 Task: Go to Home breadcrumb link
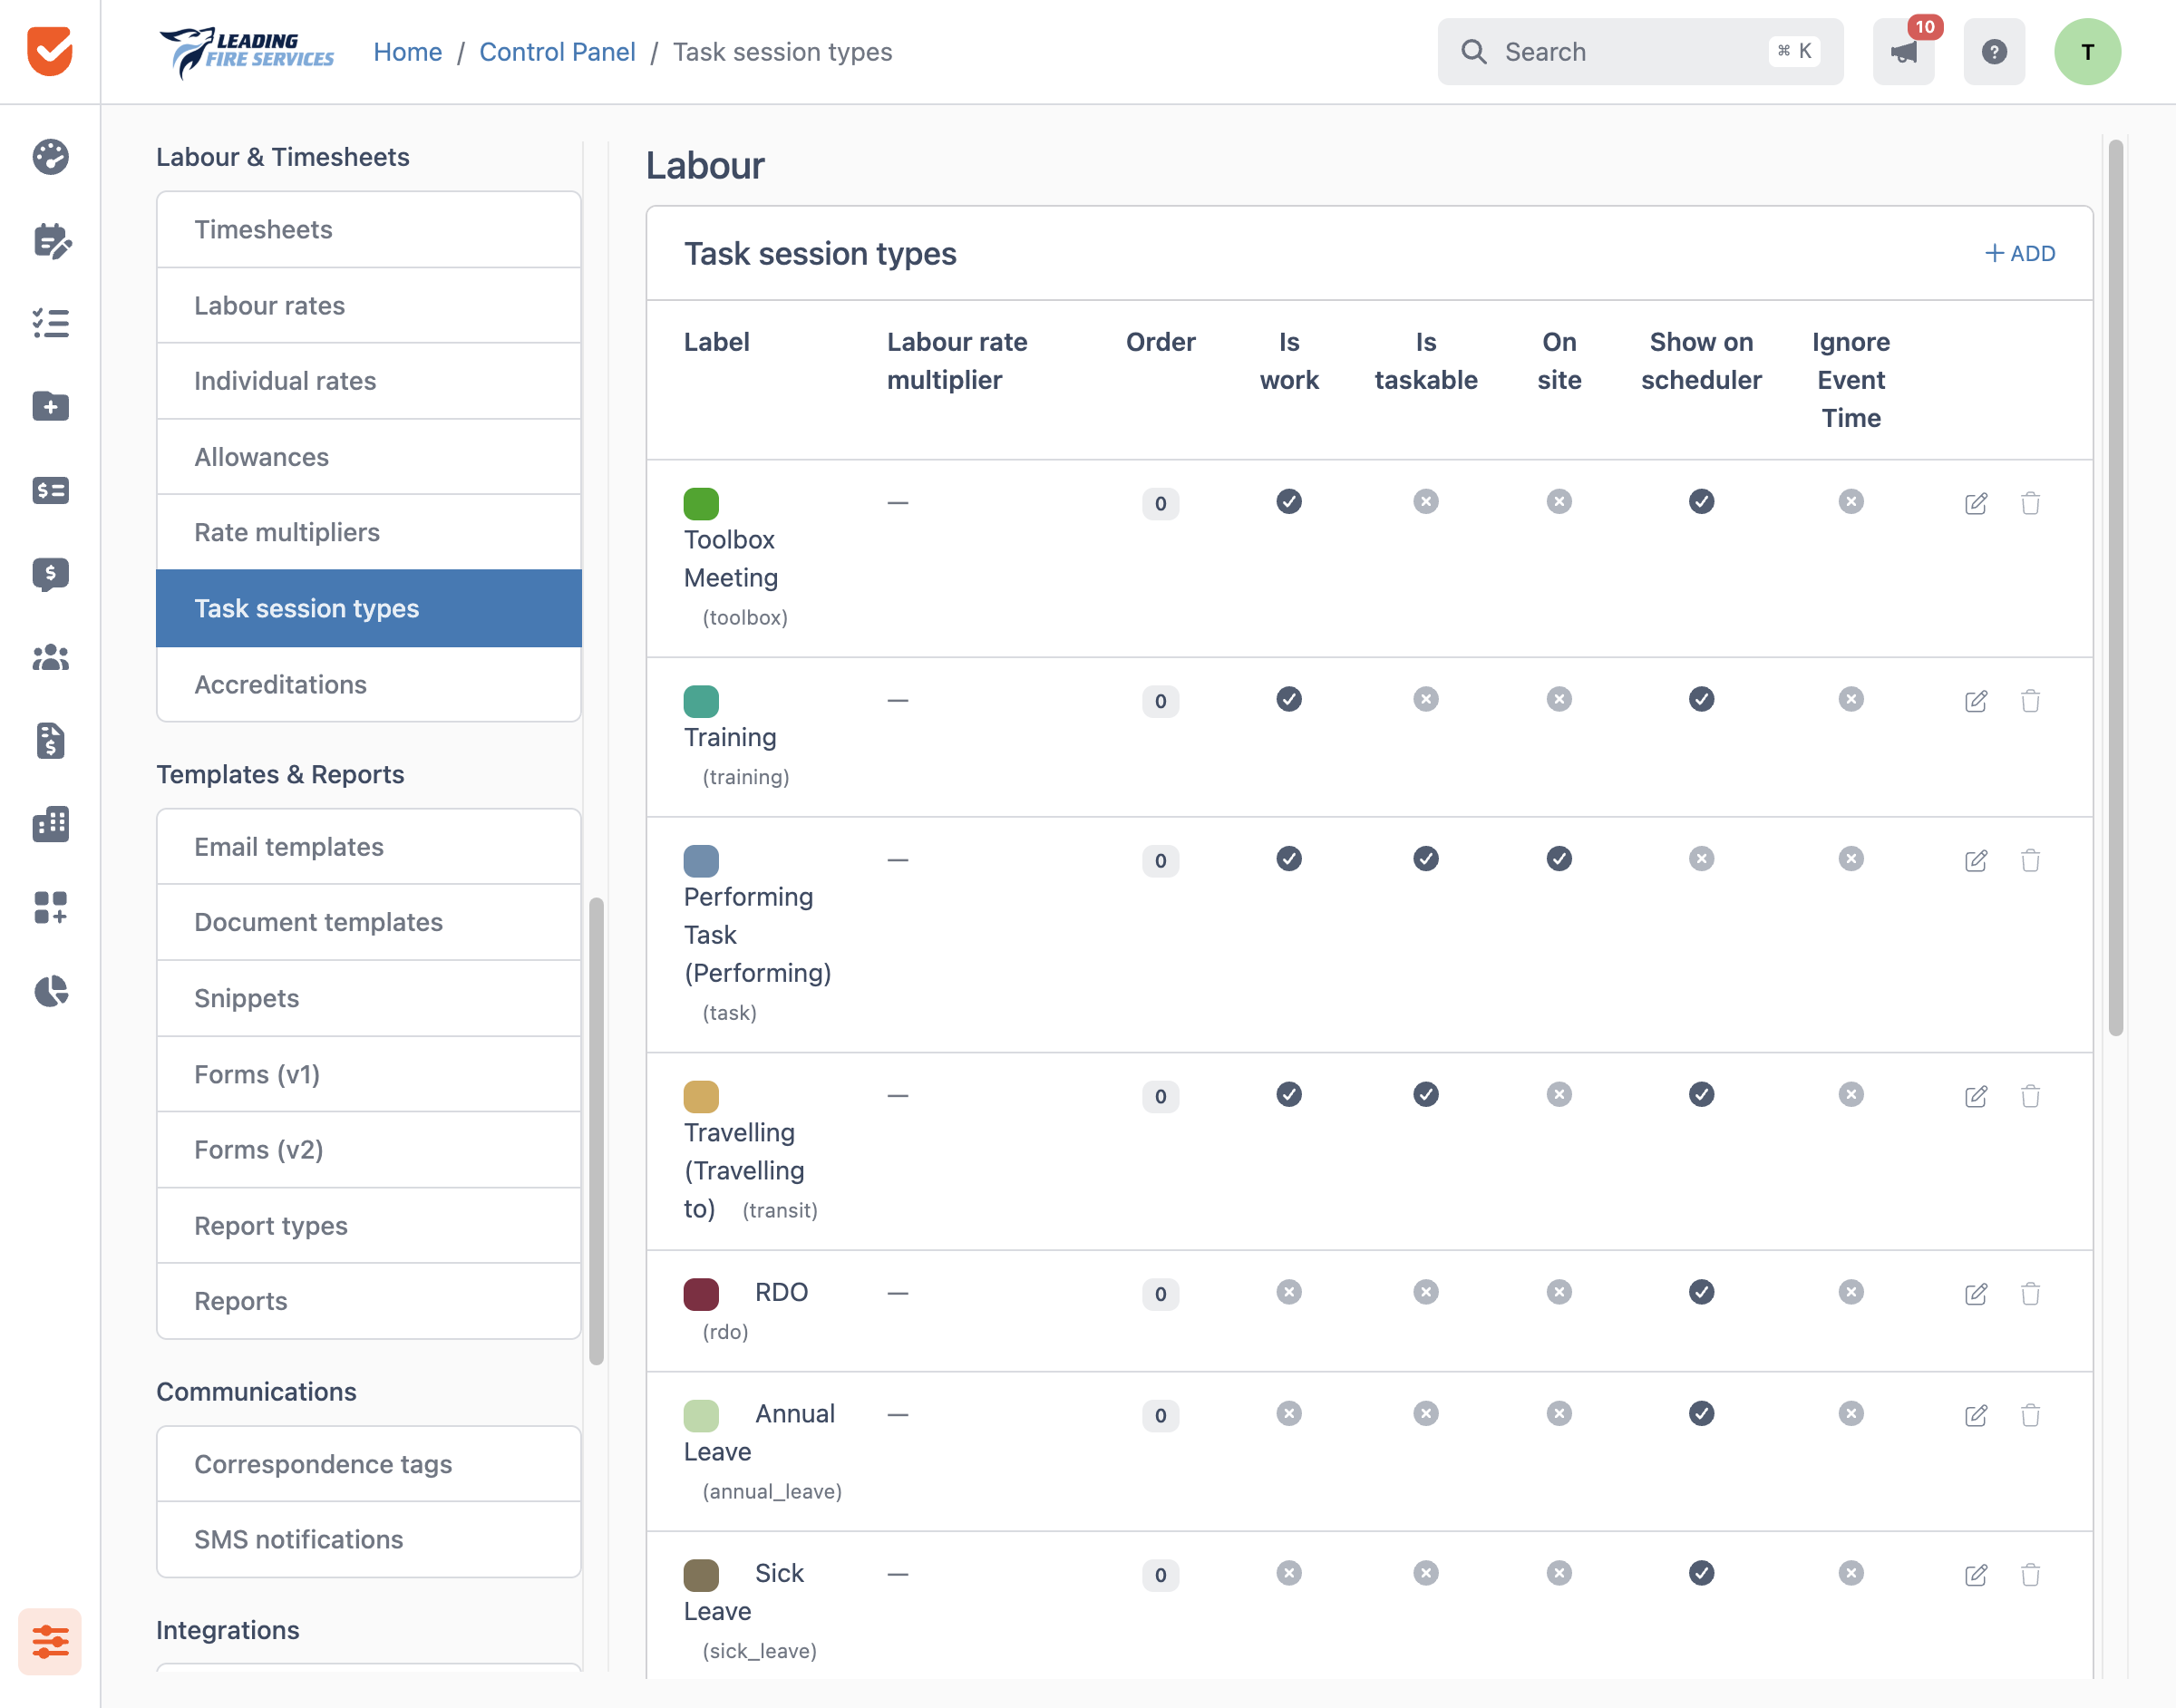tap(408, 52)
